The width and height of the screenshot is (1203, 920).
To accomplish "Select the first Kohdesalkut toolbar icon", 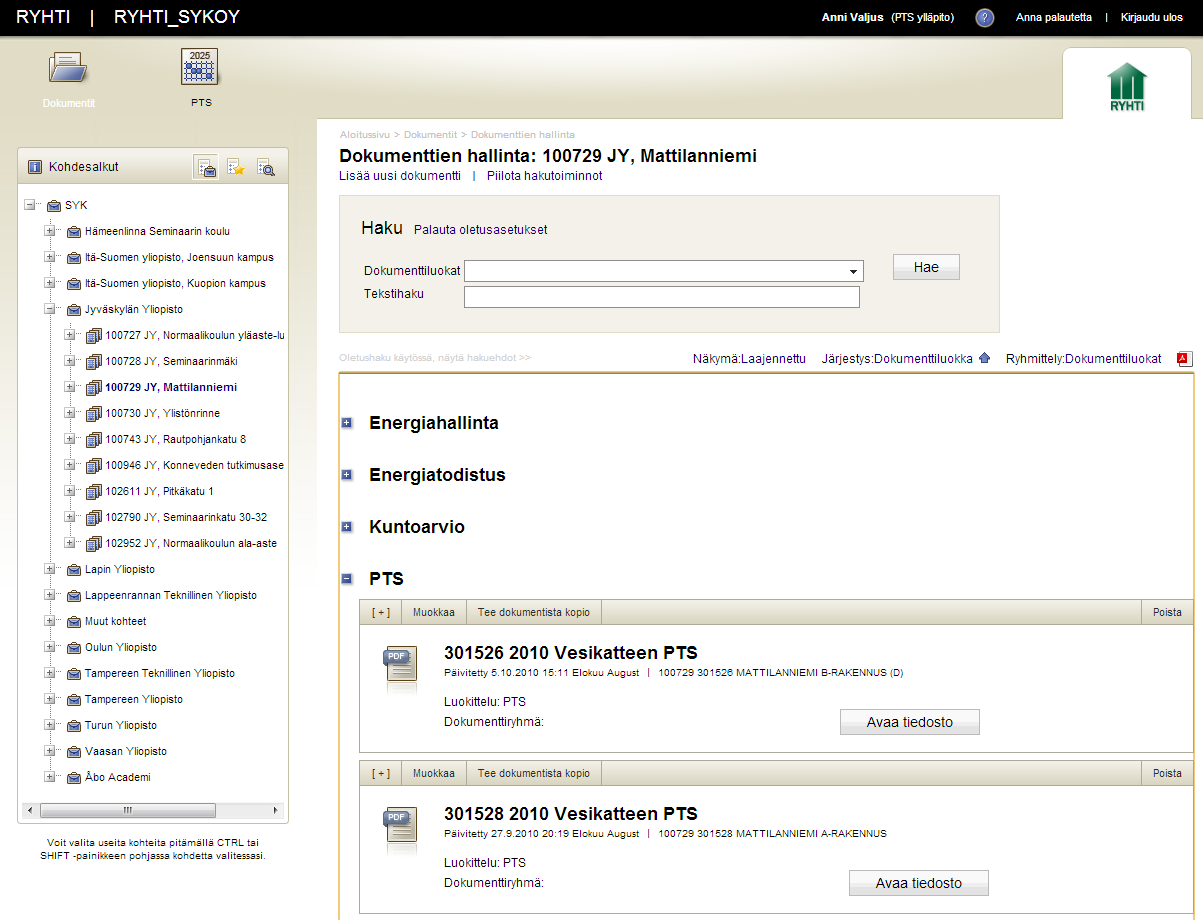I will click(x=207, y=168).
